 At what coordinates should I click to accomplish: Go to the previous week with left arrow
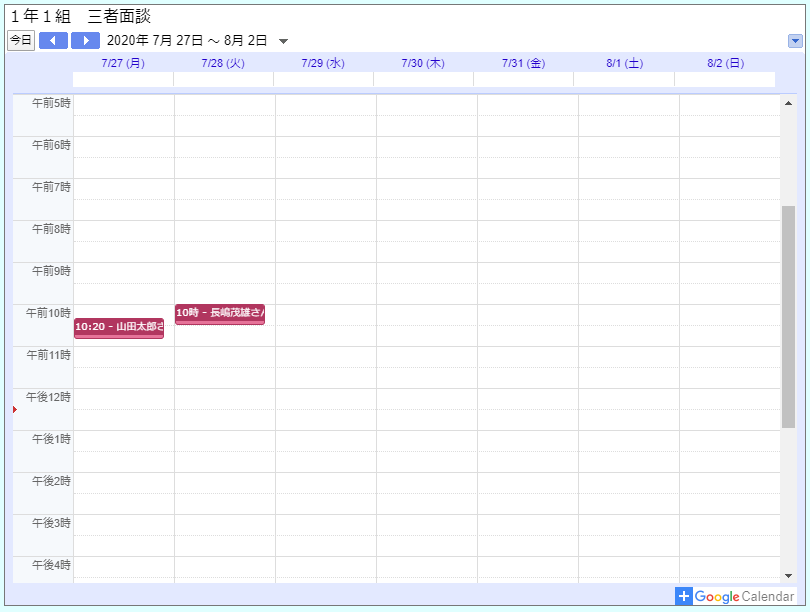53,40
